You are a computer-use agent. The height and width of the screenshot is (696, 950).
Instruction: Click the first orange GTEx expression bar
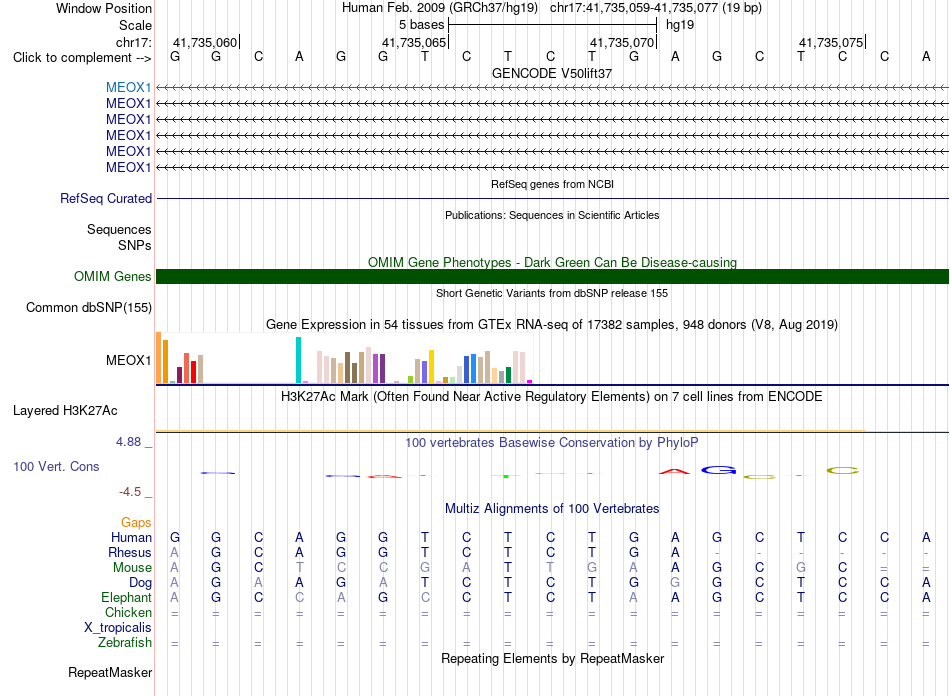point(159,357)
